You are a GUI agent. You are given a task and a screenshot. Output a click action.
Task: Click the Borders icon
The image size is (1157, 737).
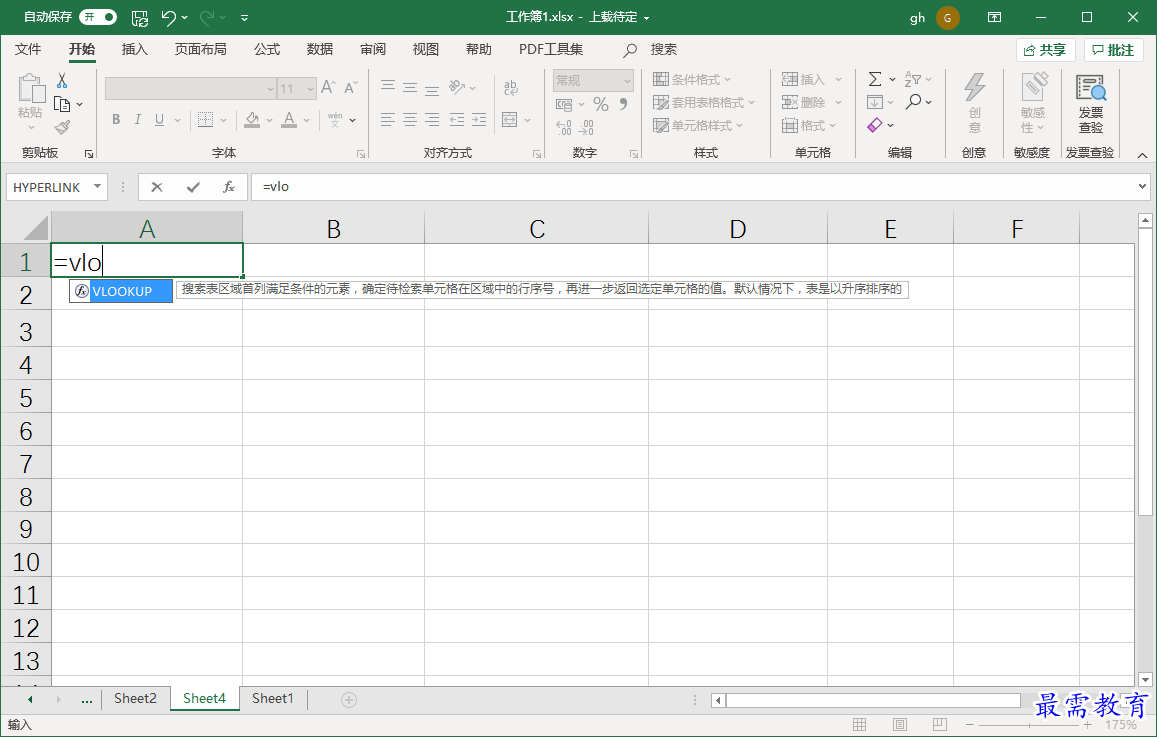tap(205, 120)
